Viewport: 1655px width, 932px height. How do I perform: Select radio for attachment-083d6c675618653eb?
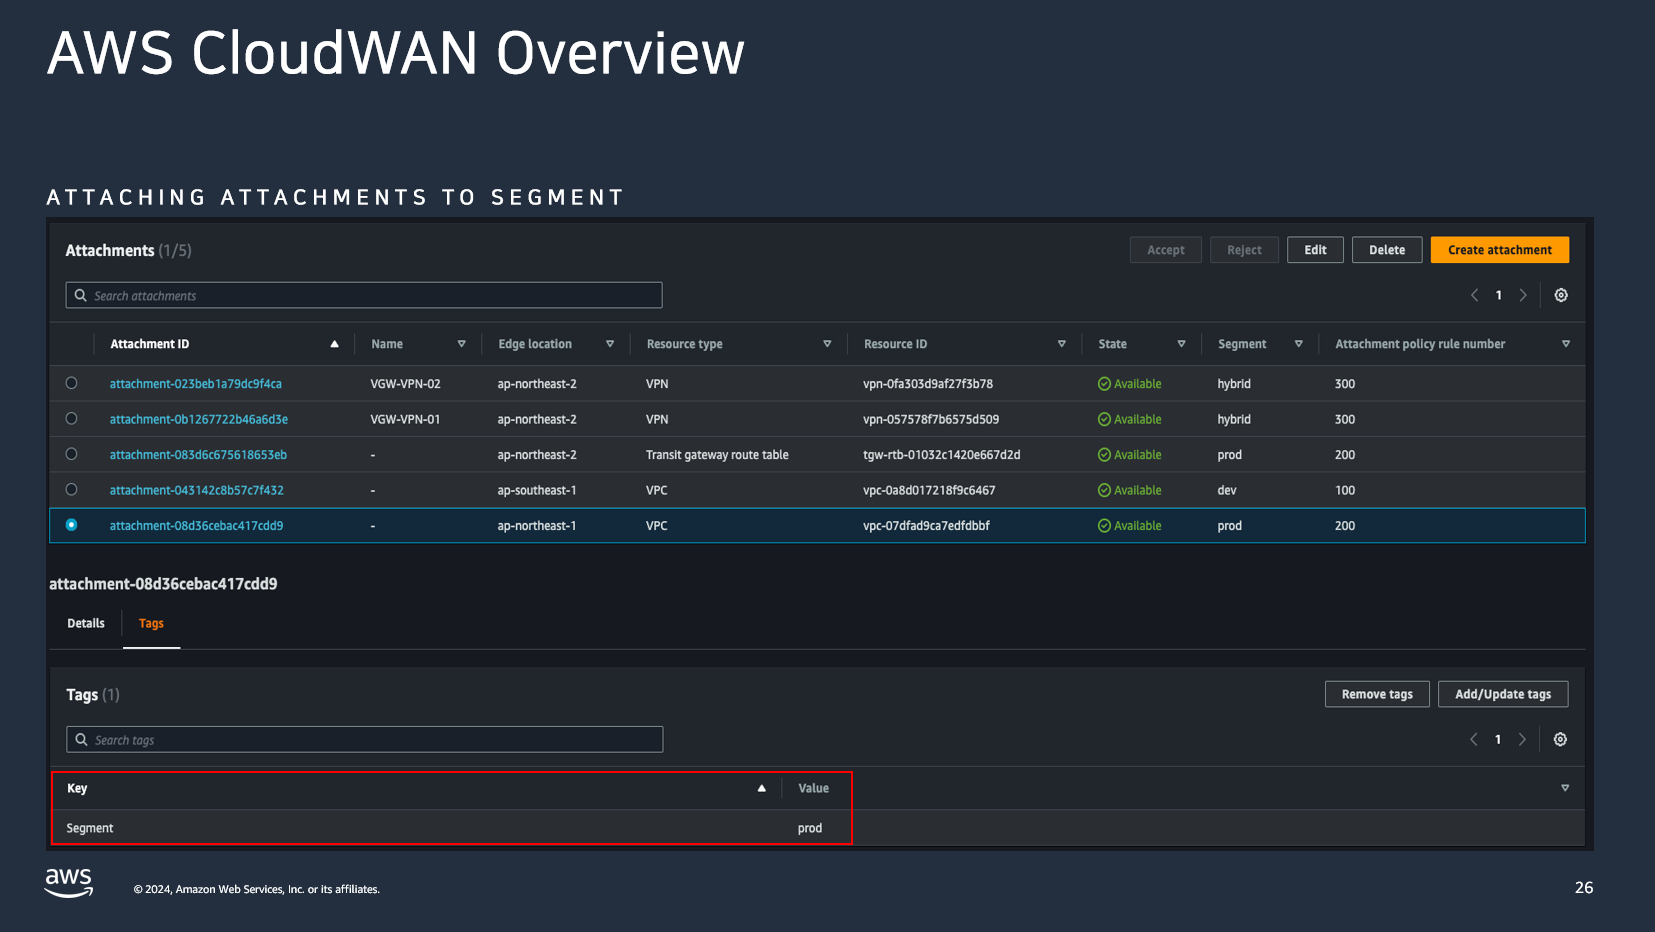(71, 454)
